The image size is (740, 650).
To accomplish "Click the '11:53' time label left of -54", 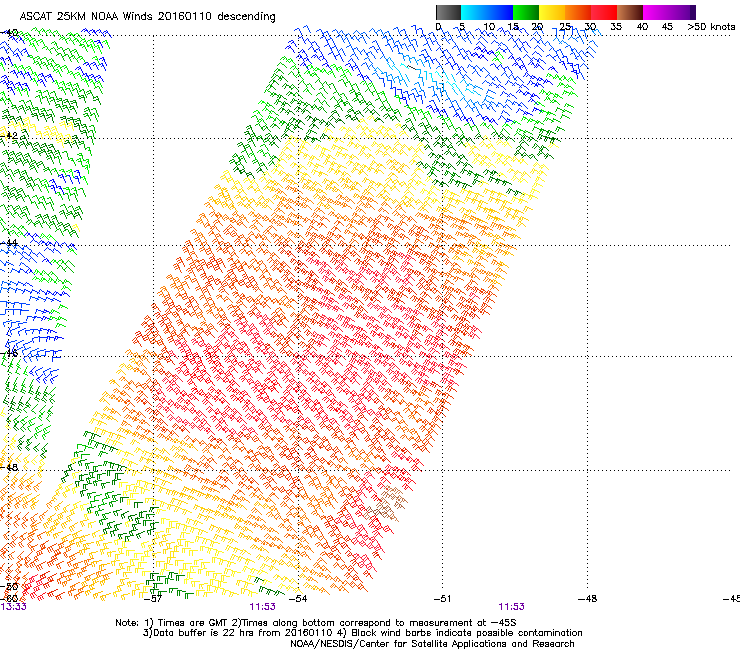I will click(262, 607).
